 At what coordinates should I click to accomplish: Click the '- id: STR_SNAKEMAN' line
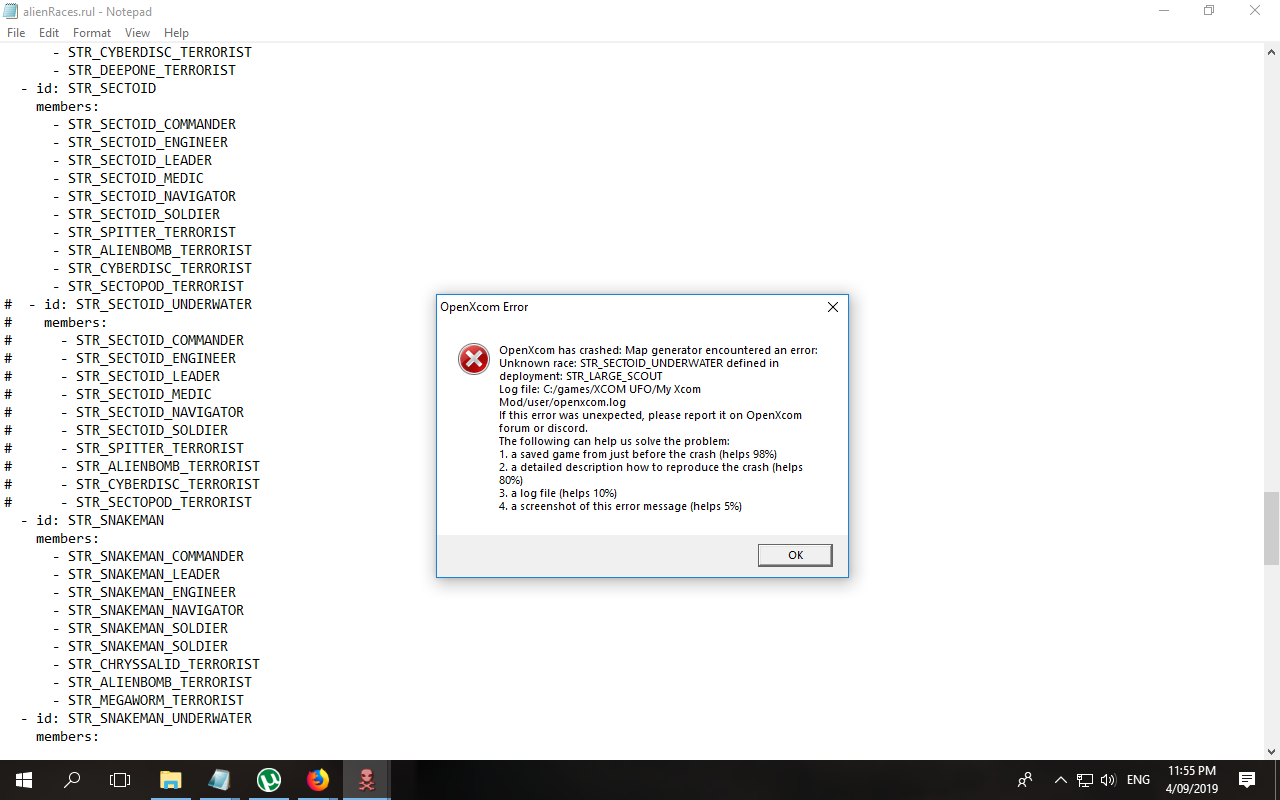point(92,520)
